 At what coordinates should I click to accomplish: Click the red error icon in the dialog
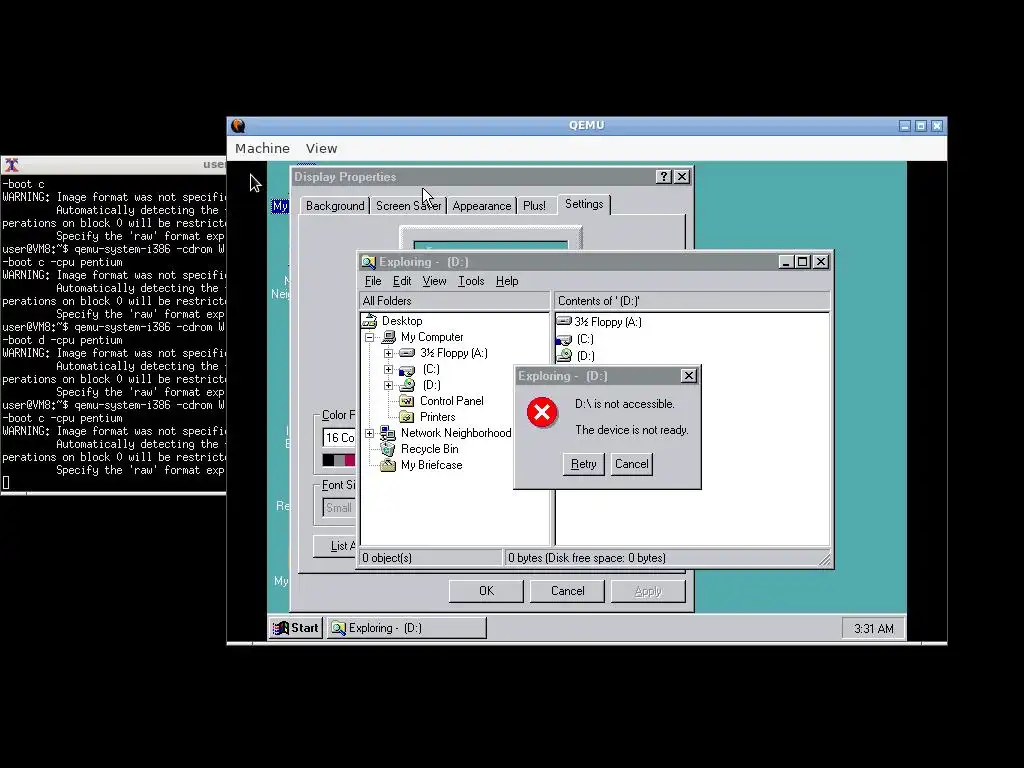pos(542,412)
